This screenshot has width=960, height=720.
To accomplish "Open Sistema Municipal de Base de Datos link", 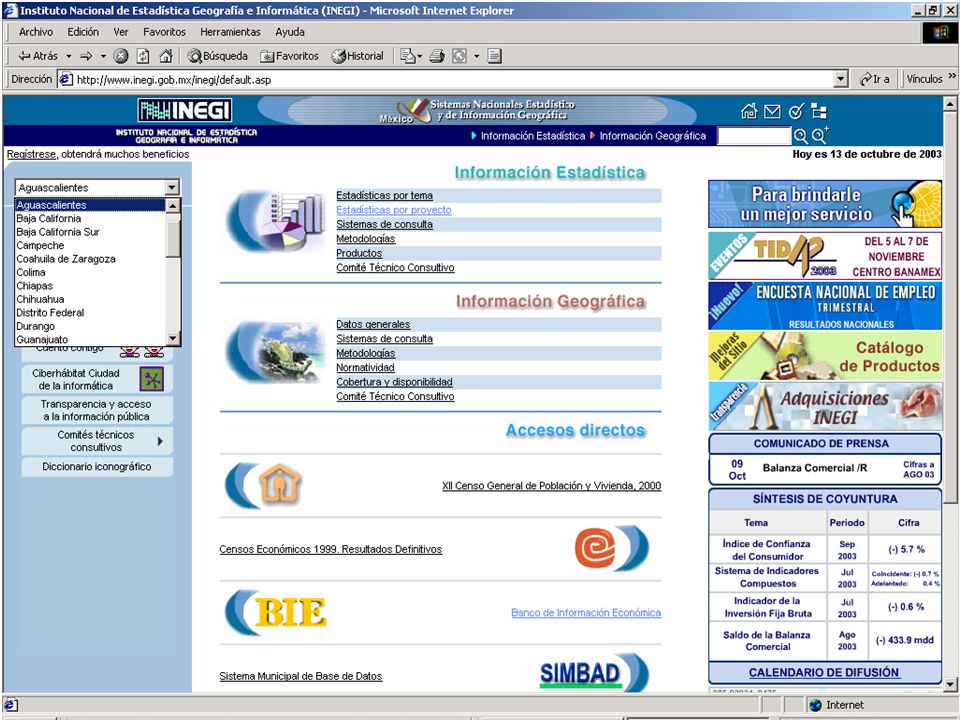I will point(301,677).
